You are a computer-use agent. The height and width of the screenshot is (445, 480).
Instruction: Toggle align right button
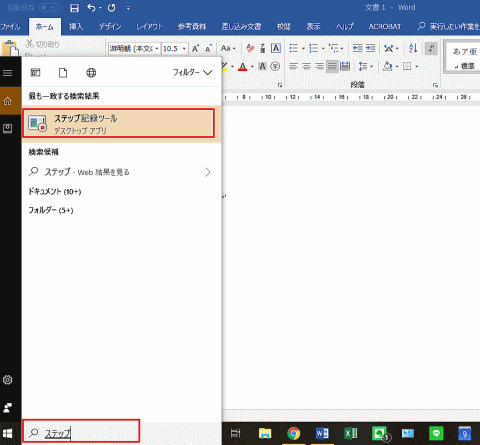click(x=319, y=66)
